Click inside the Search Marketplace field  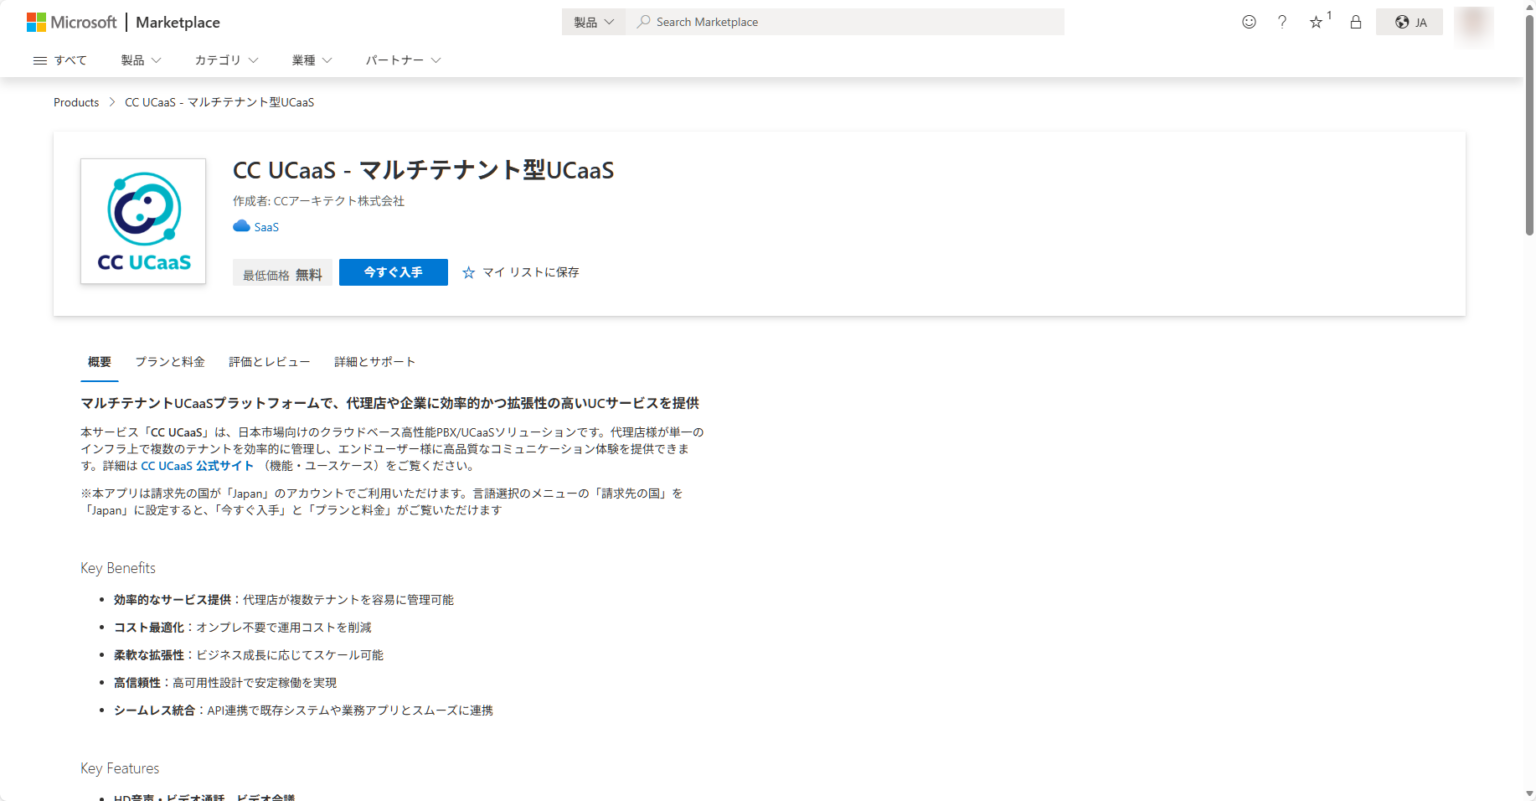pos(846,21)
